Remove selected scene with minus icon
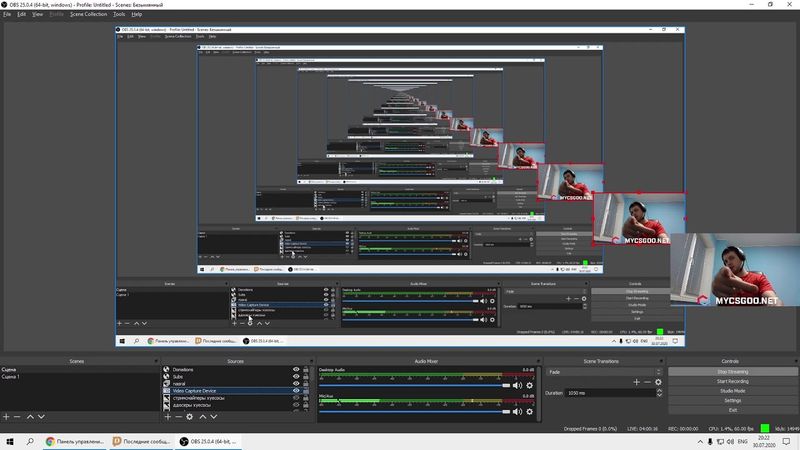 [x=17, y=416]
